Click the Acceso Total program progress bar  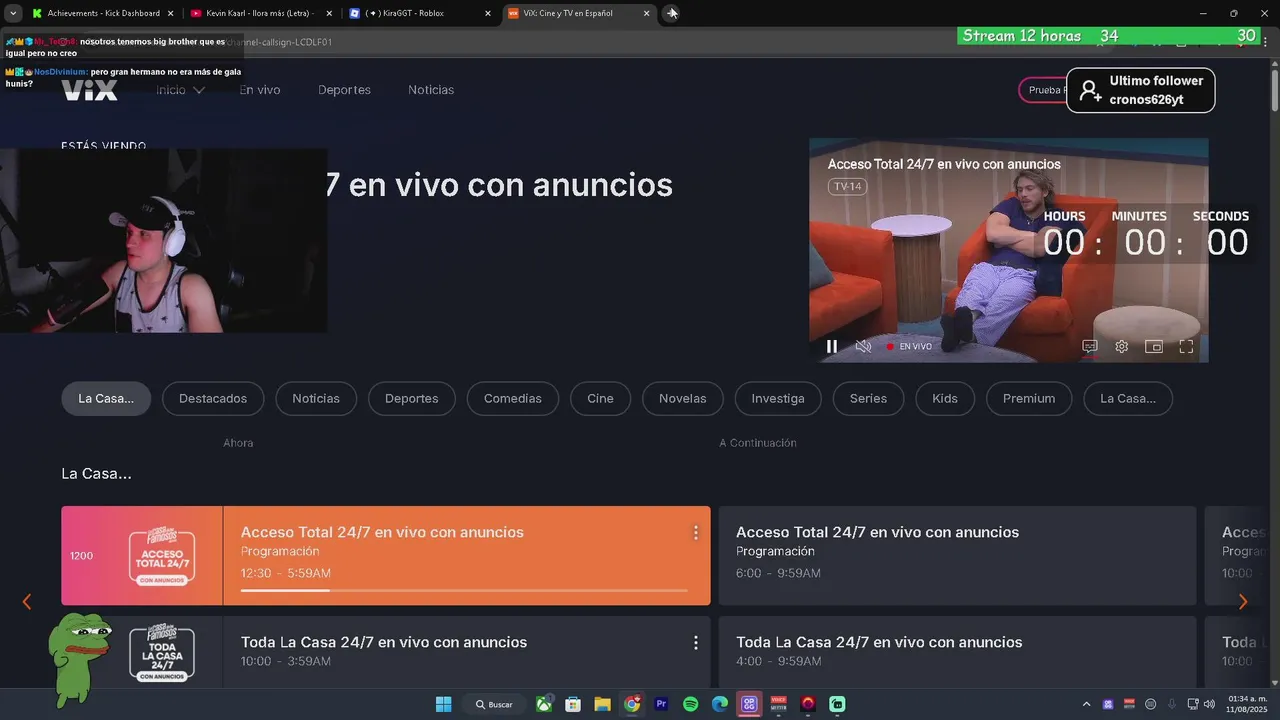pyautogui.click(x=464, y=590)
